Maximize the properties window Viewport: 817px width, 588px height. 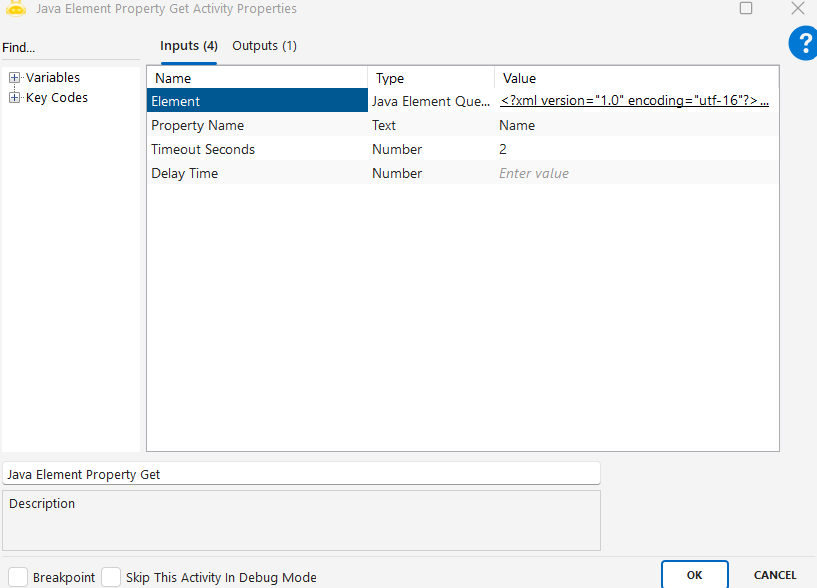[x=746, y=8]
